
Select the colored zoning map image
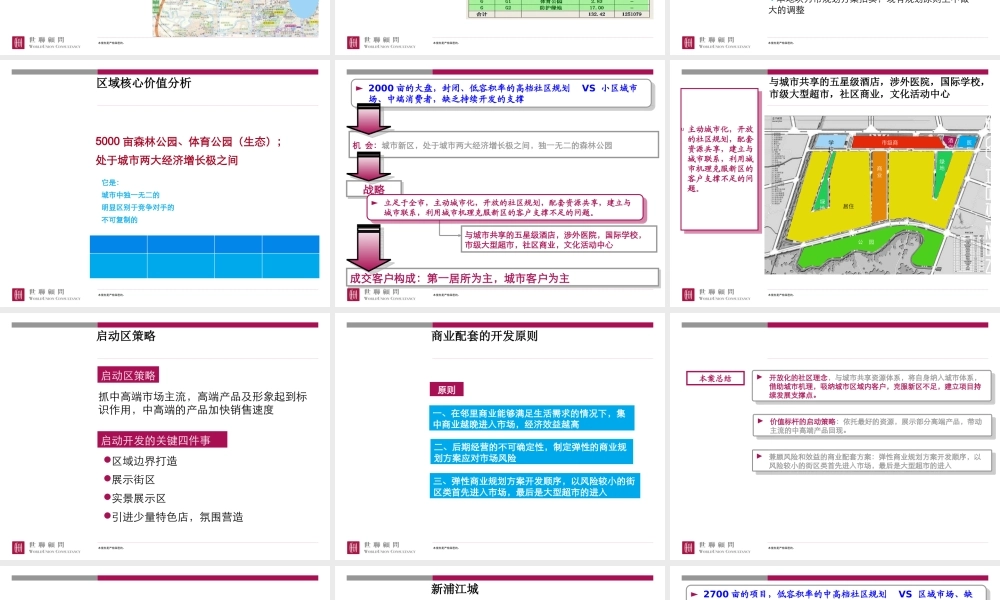pos(878,194)
